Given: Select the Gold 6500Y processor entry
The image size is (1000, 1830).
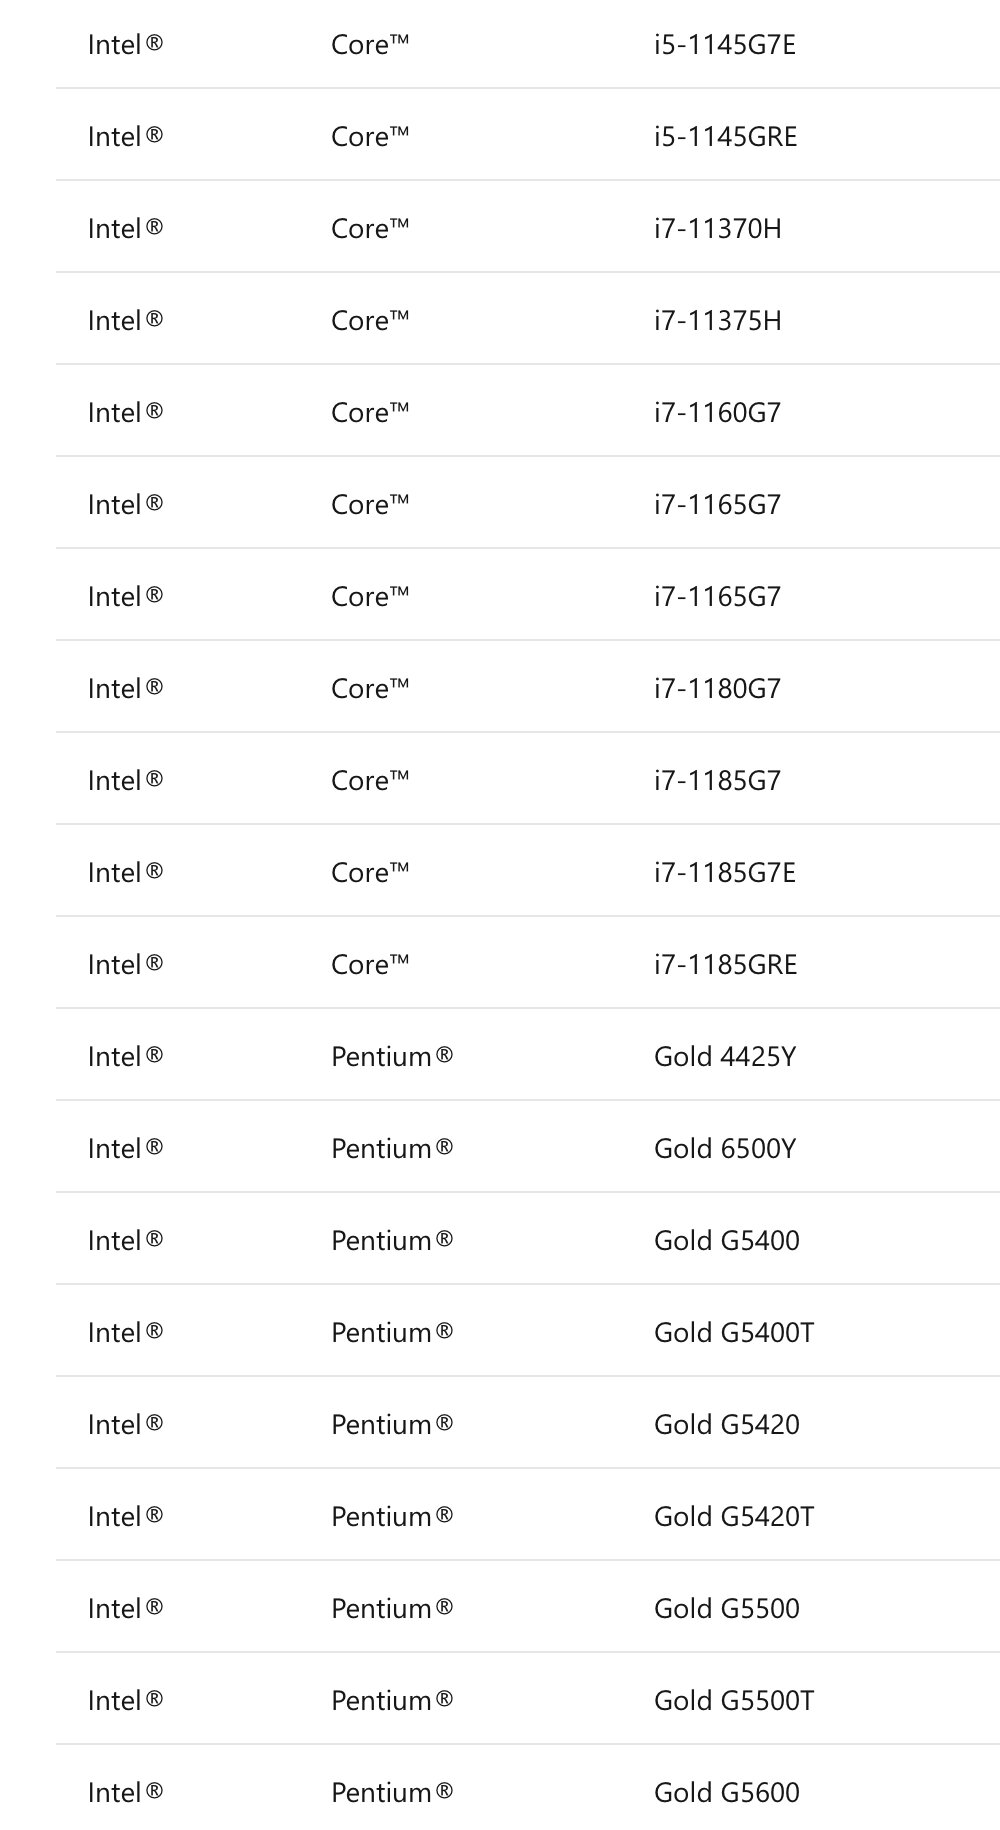Looking at the screenshot, I should tap(725, 1149).
